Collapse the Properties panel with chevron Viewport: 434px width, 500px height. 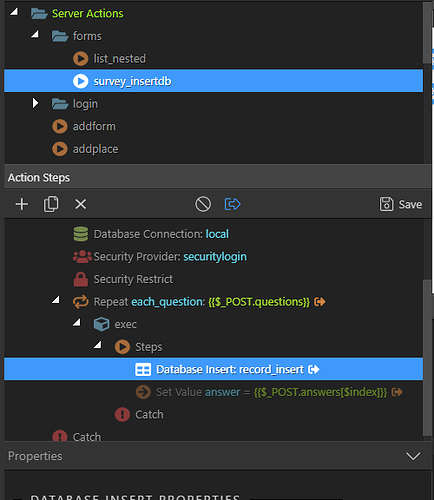point(413,456)
